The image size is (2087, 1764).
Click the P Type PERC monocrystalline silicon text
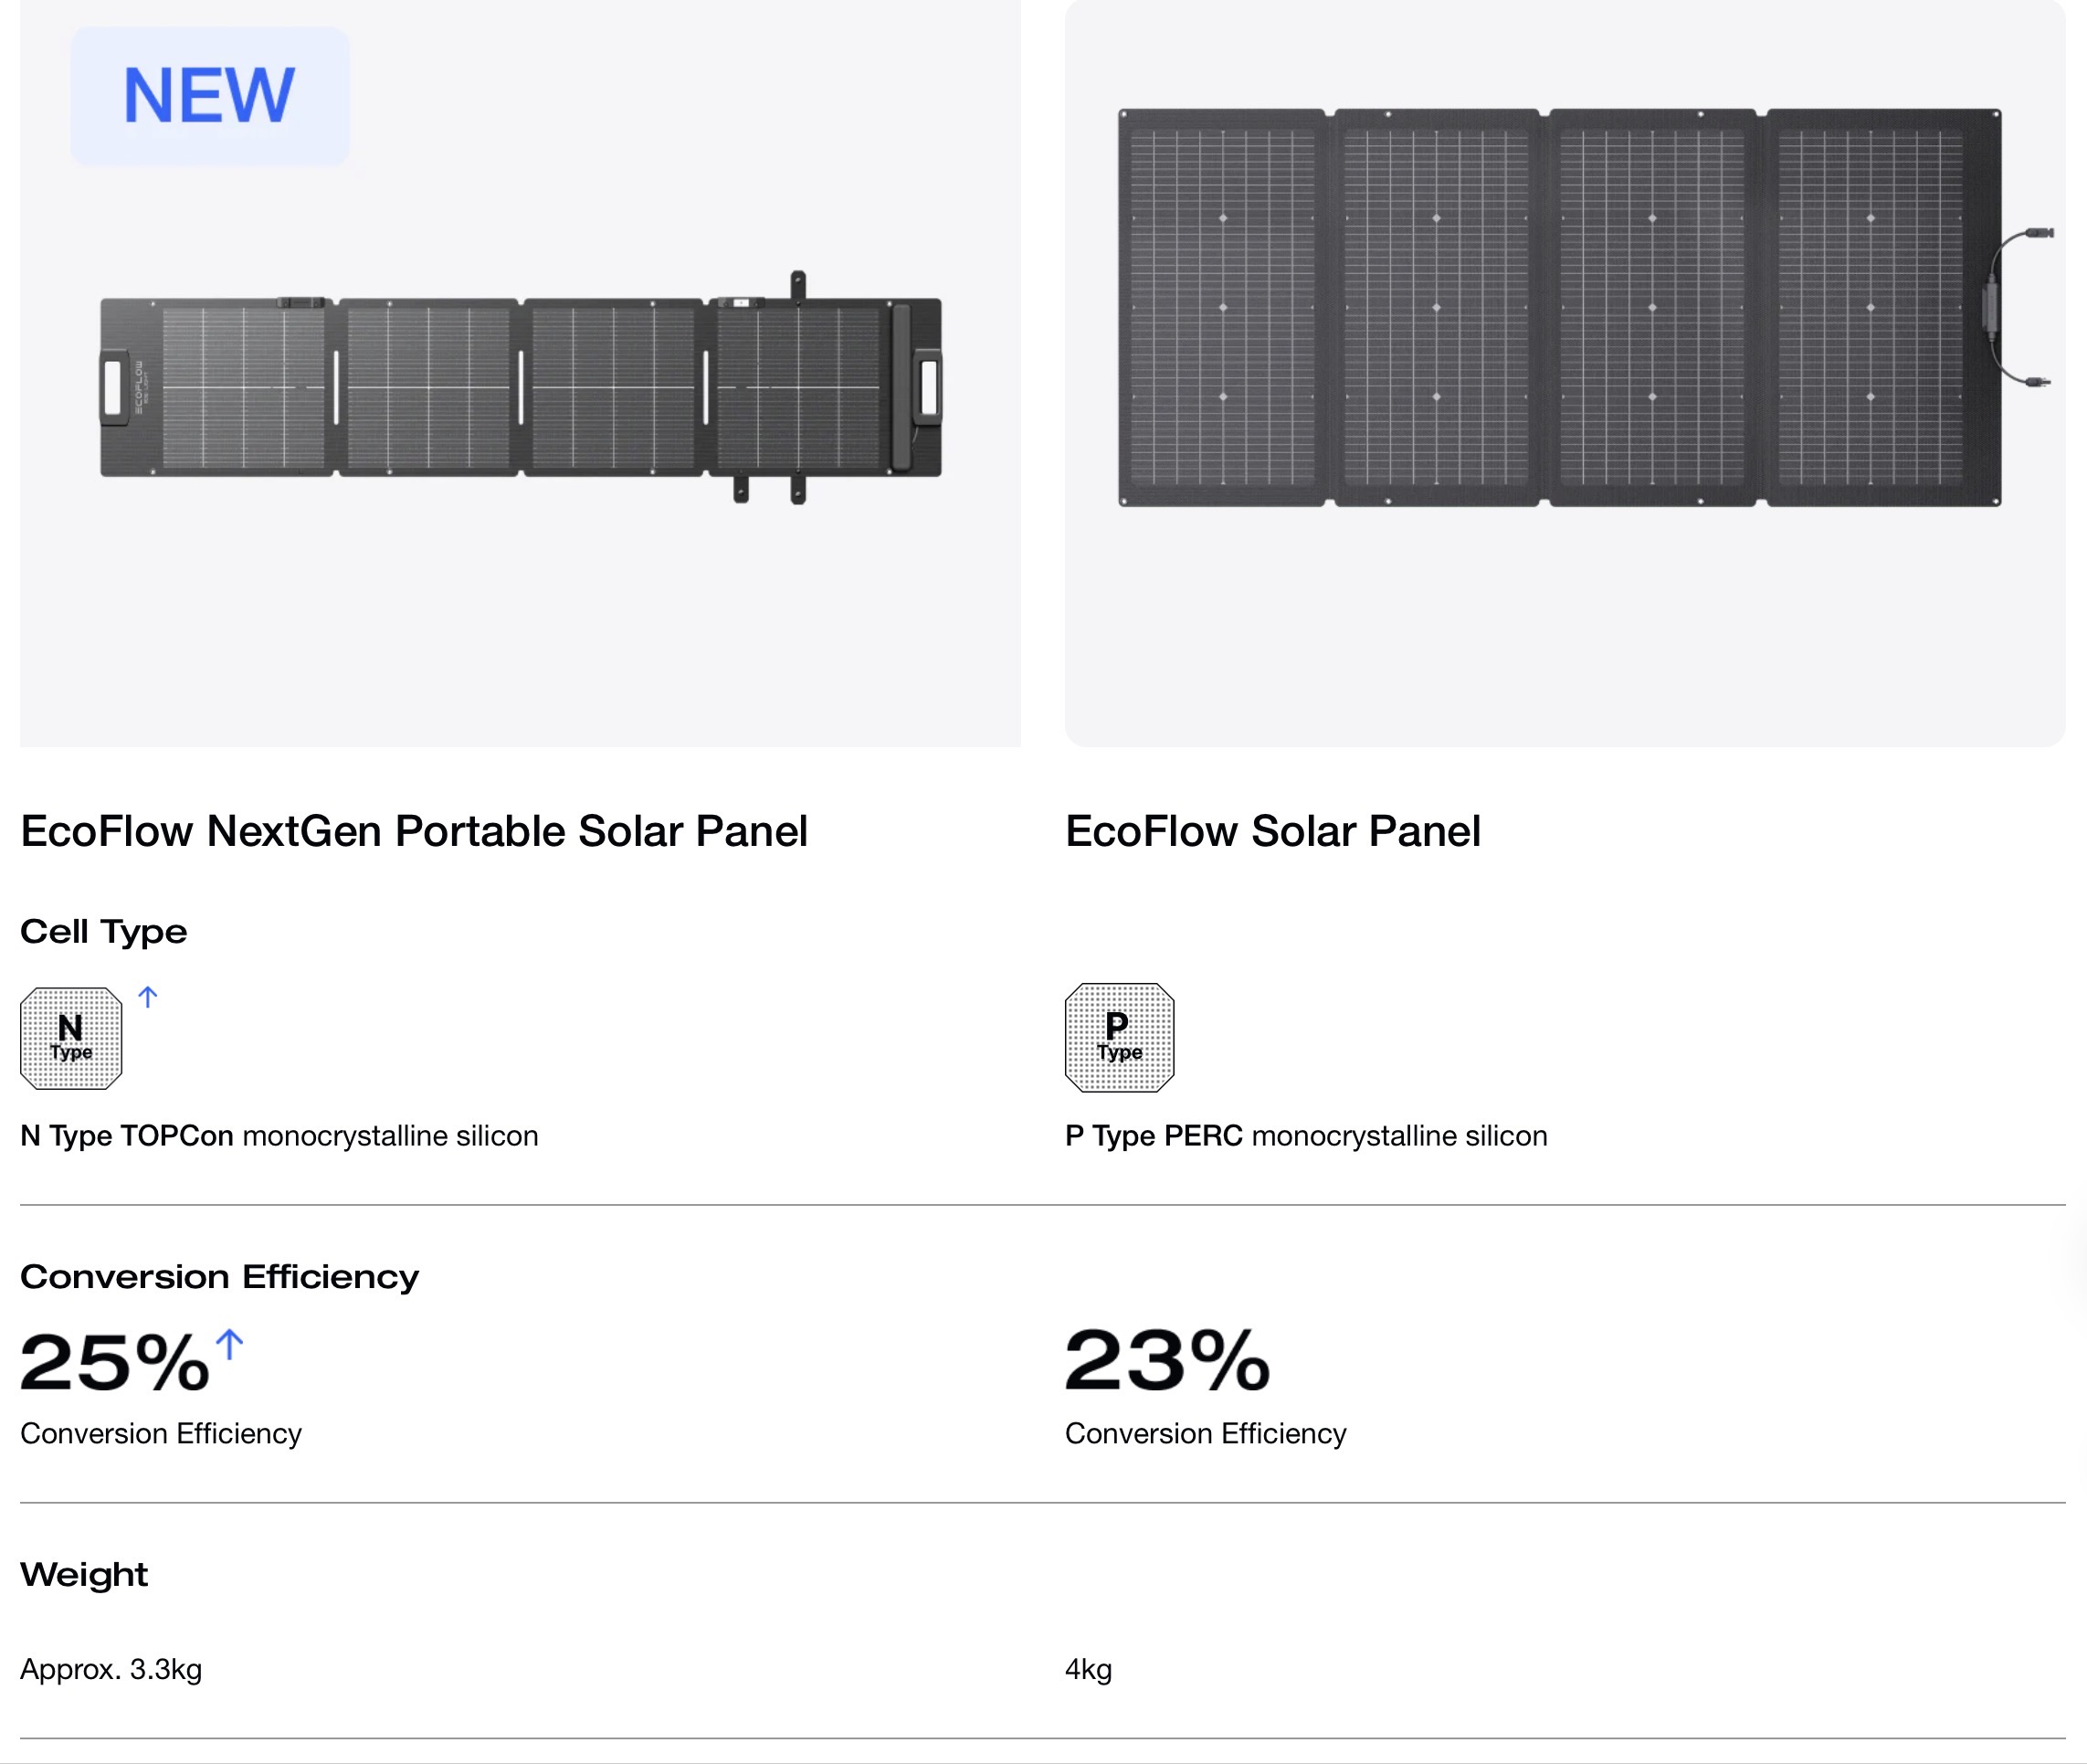[x=1306, y=1136]
